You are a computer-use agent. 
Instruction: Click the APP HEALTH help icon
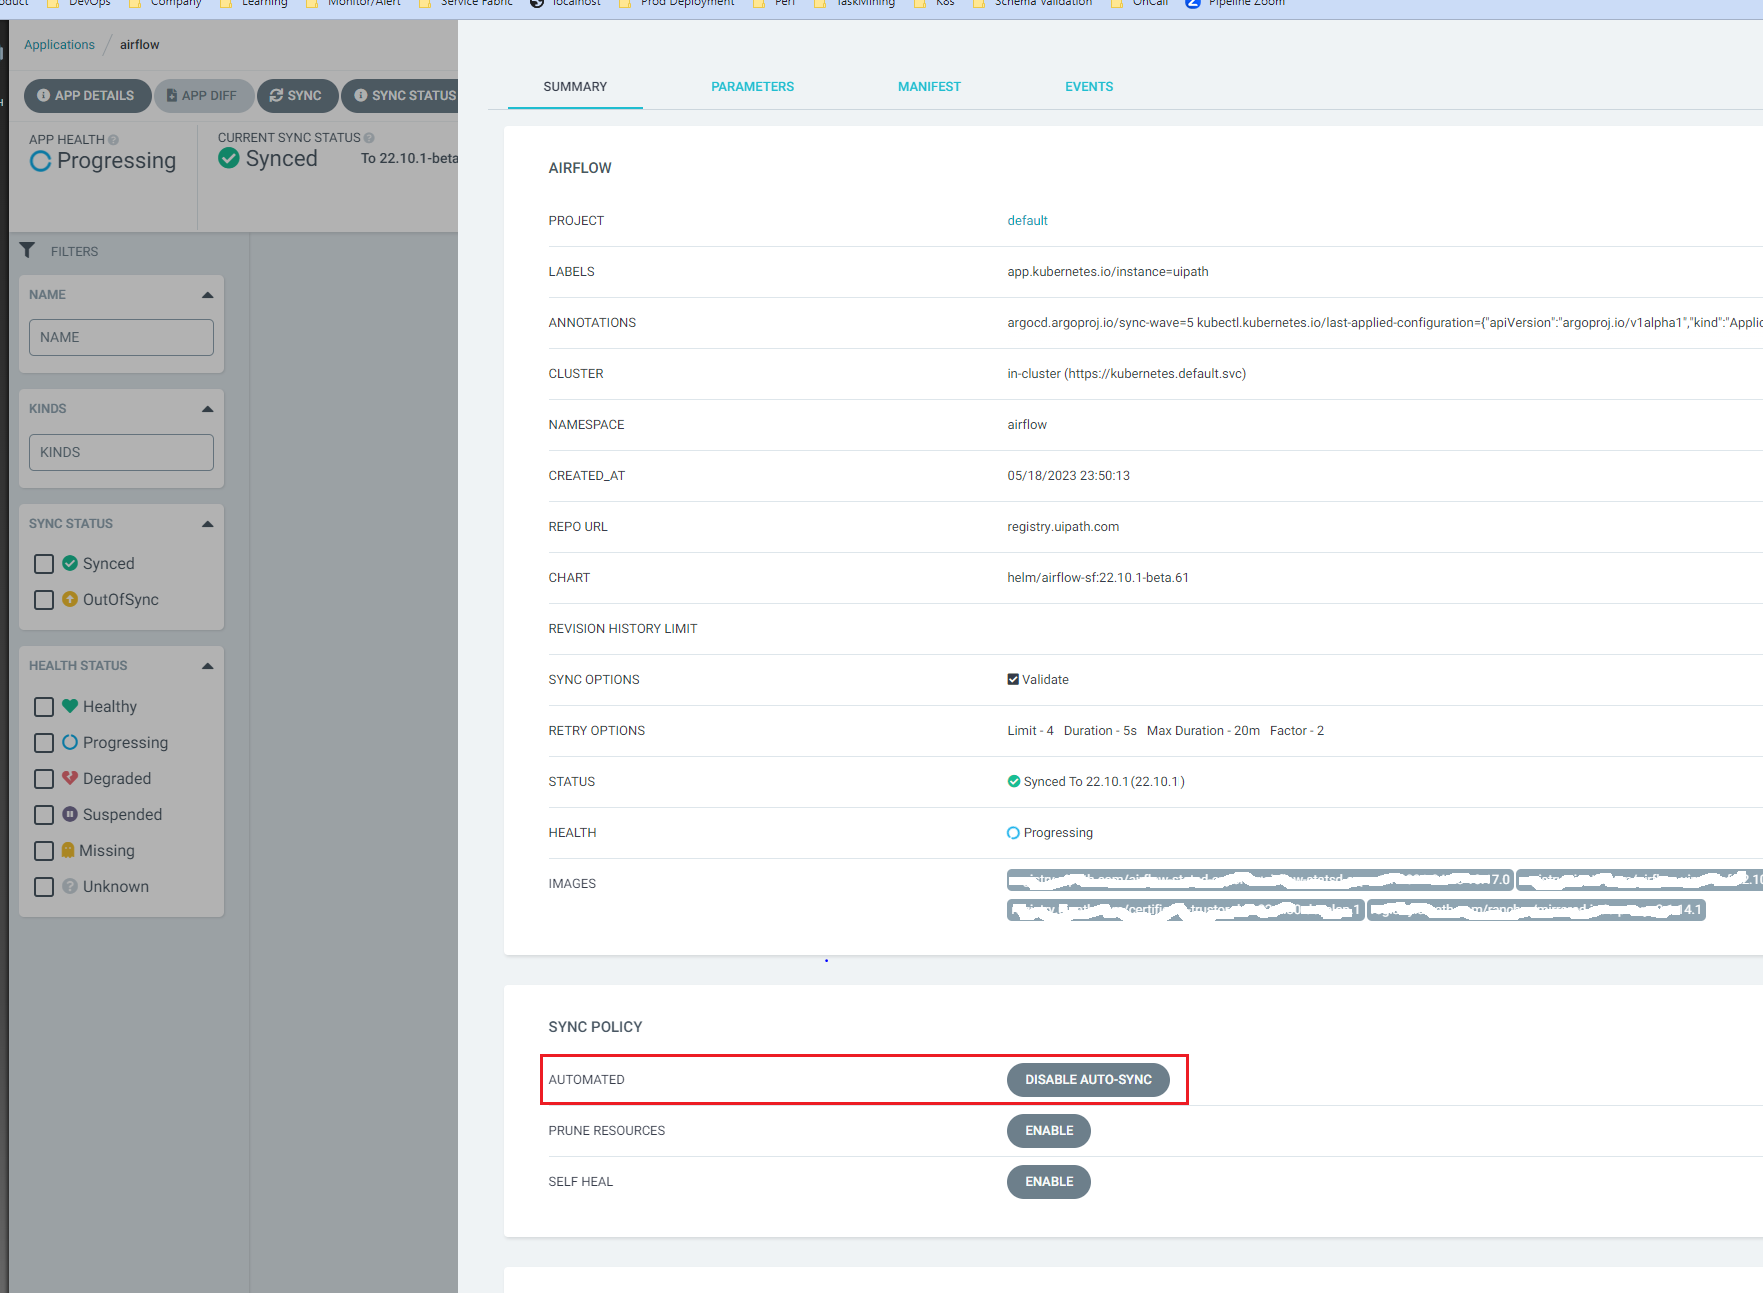click(x=113, y=140)
